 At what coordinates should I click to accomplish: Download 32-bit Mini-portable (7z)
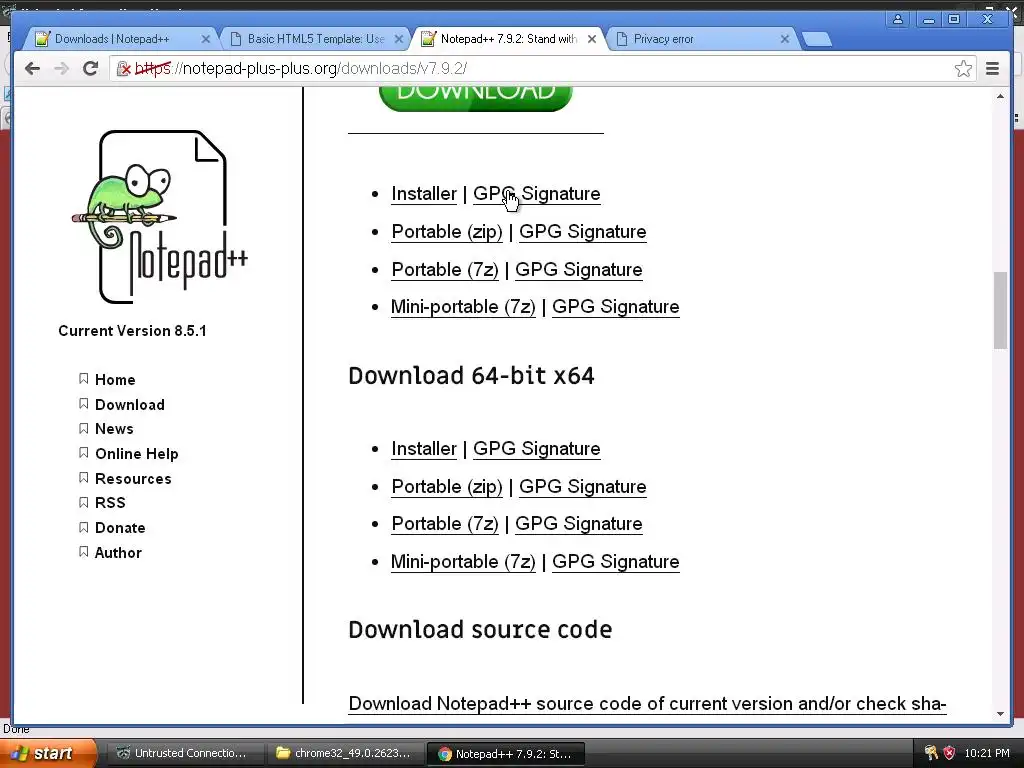[x=463, y=307]
